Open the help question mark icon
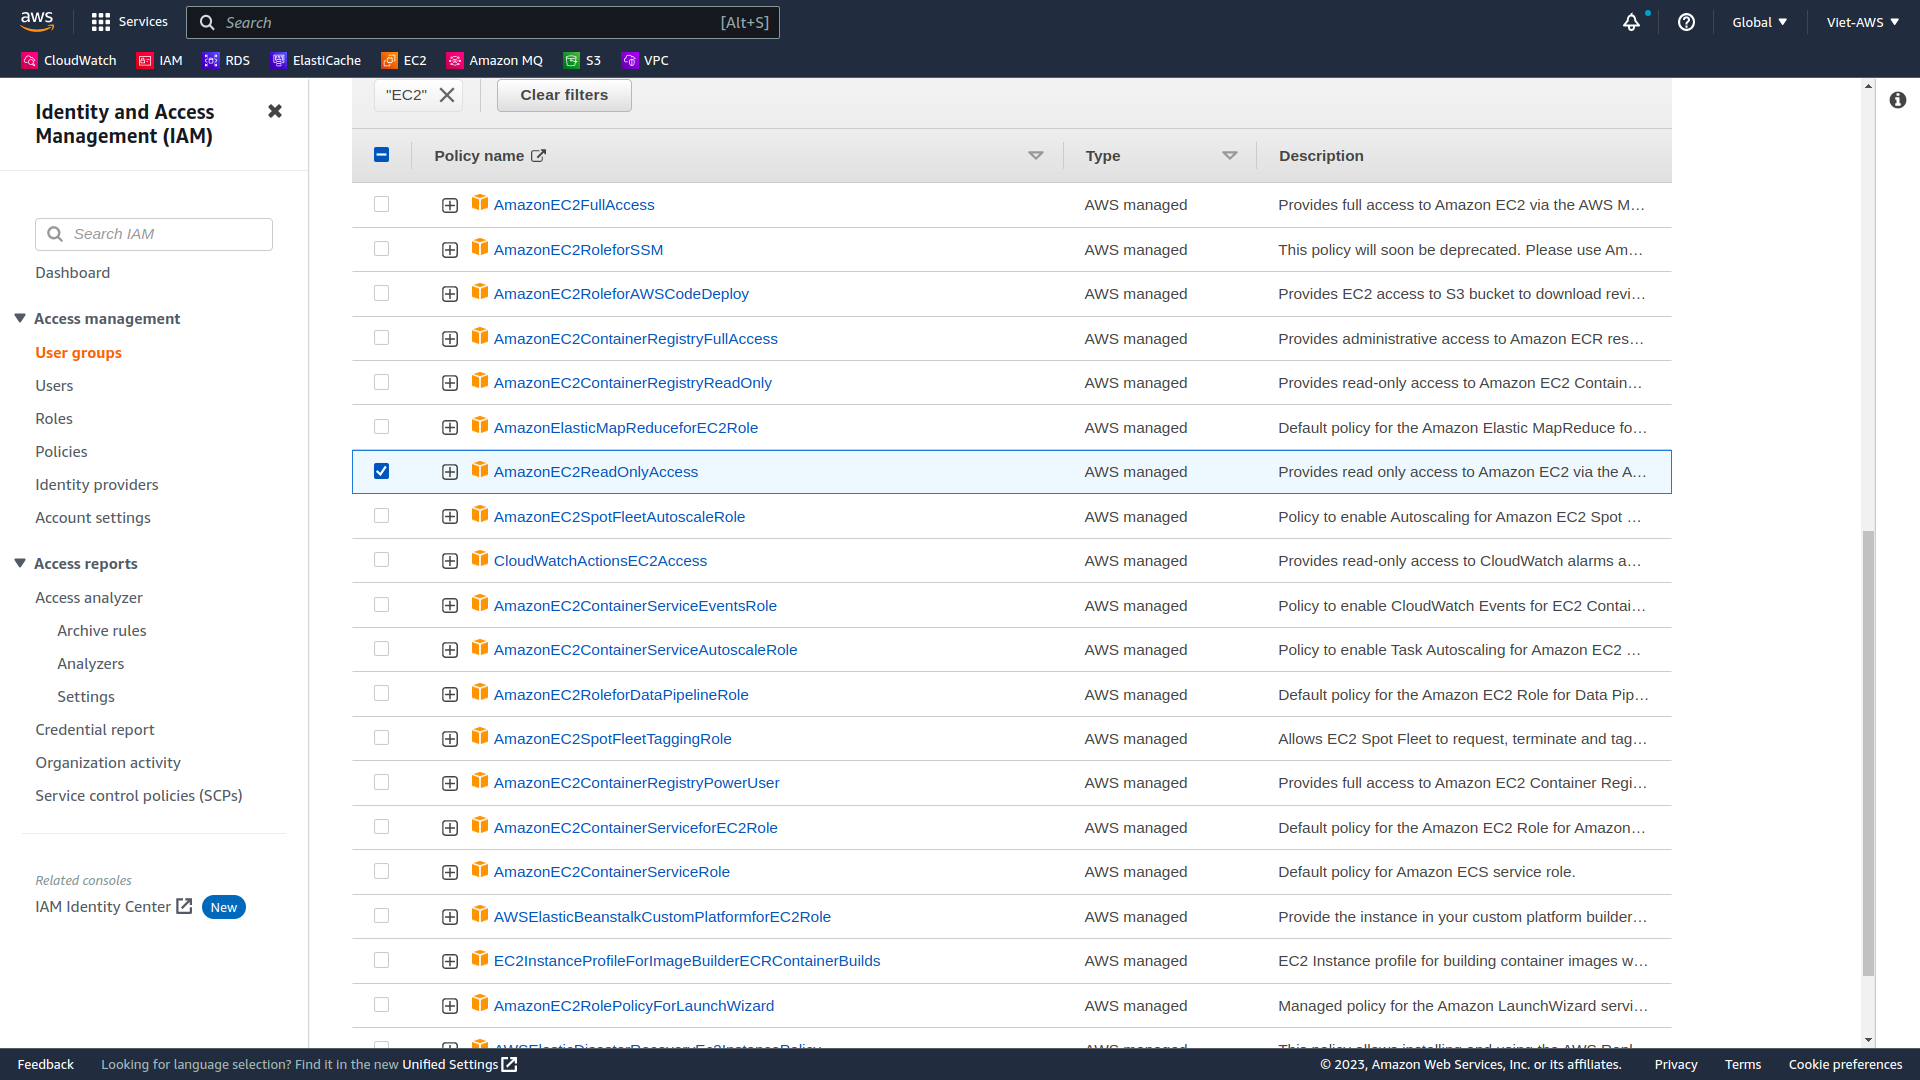Screen dimensions: 1920x1080 [x=1686, y=22]
